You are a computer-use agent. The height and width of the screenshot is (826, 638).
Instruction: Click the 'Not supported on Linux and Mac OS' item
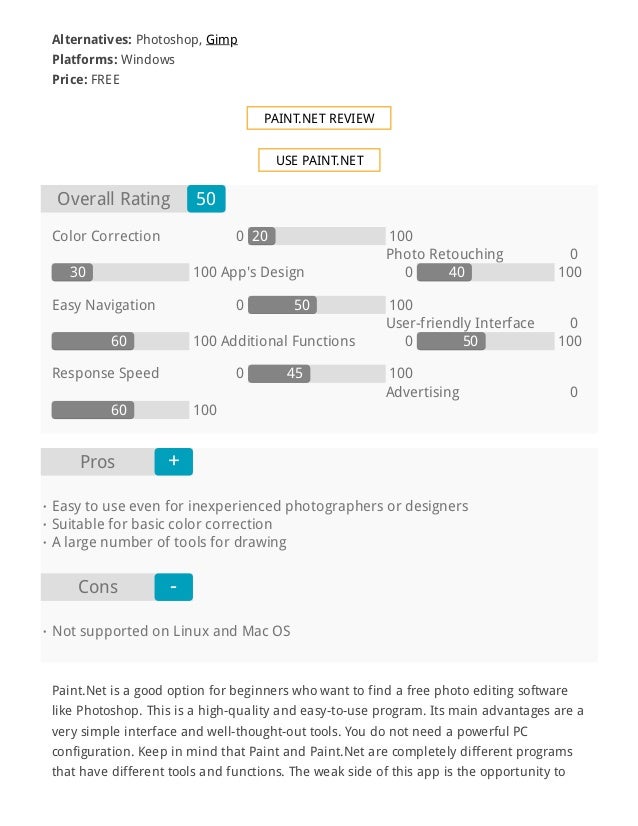tap(171, 631)
